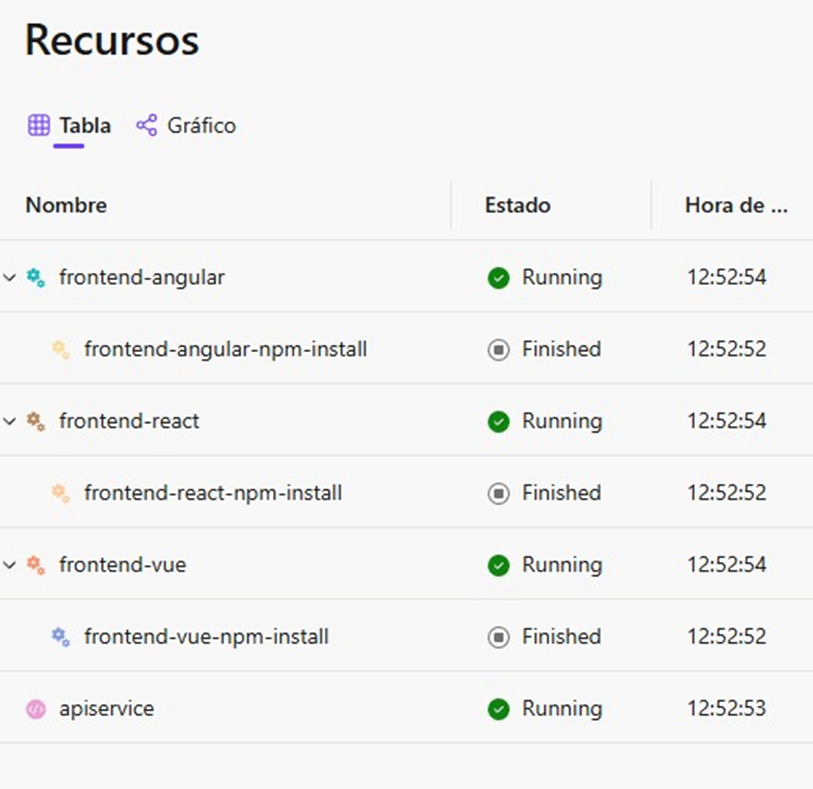Sort by the Estado column header

pos(517,206)
